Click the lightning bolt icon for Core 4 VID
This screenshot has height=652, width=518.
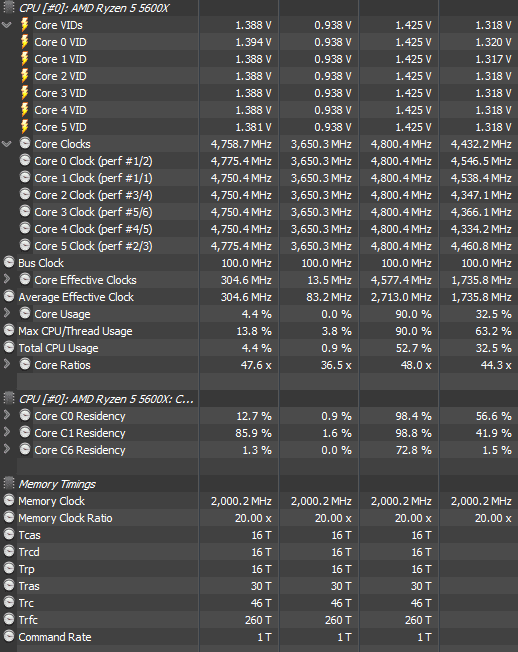(25, 110)
